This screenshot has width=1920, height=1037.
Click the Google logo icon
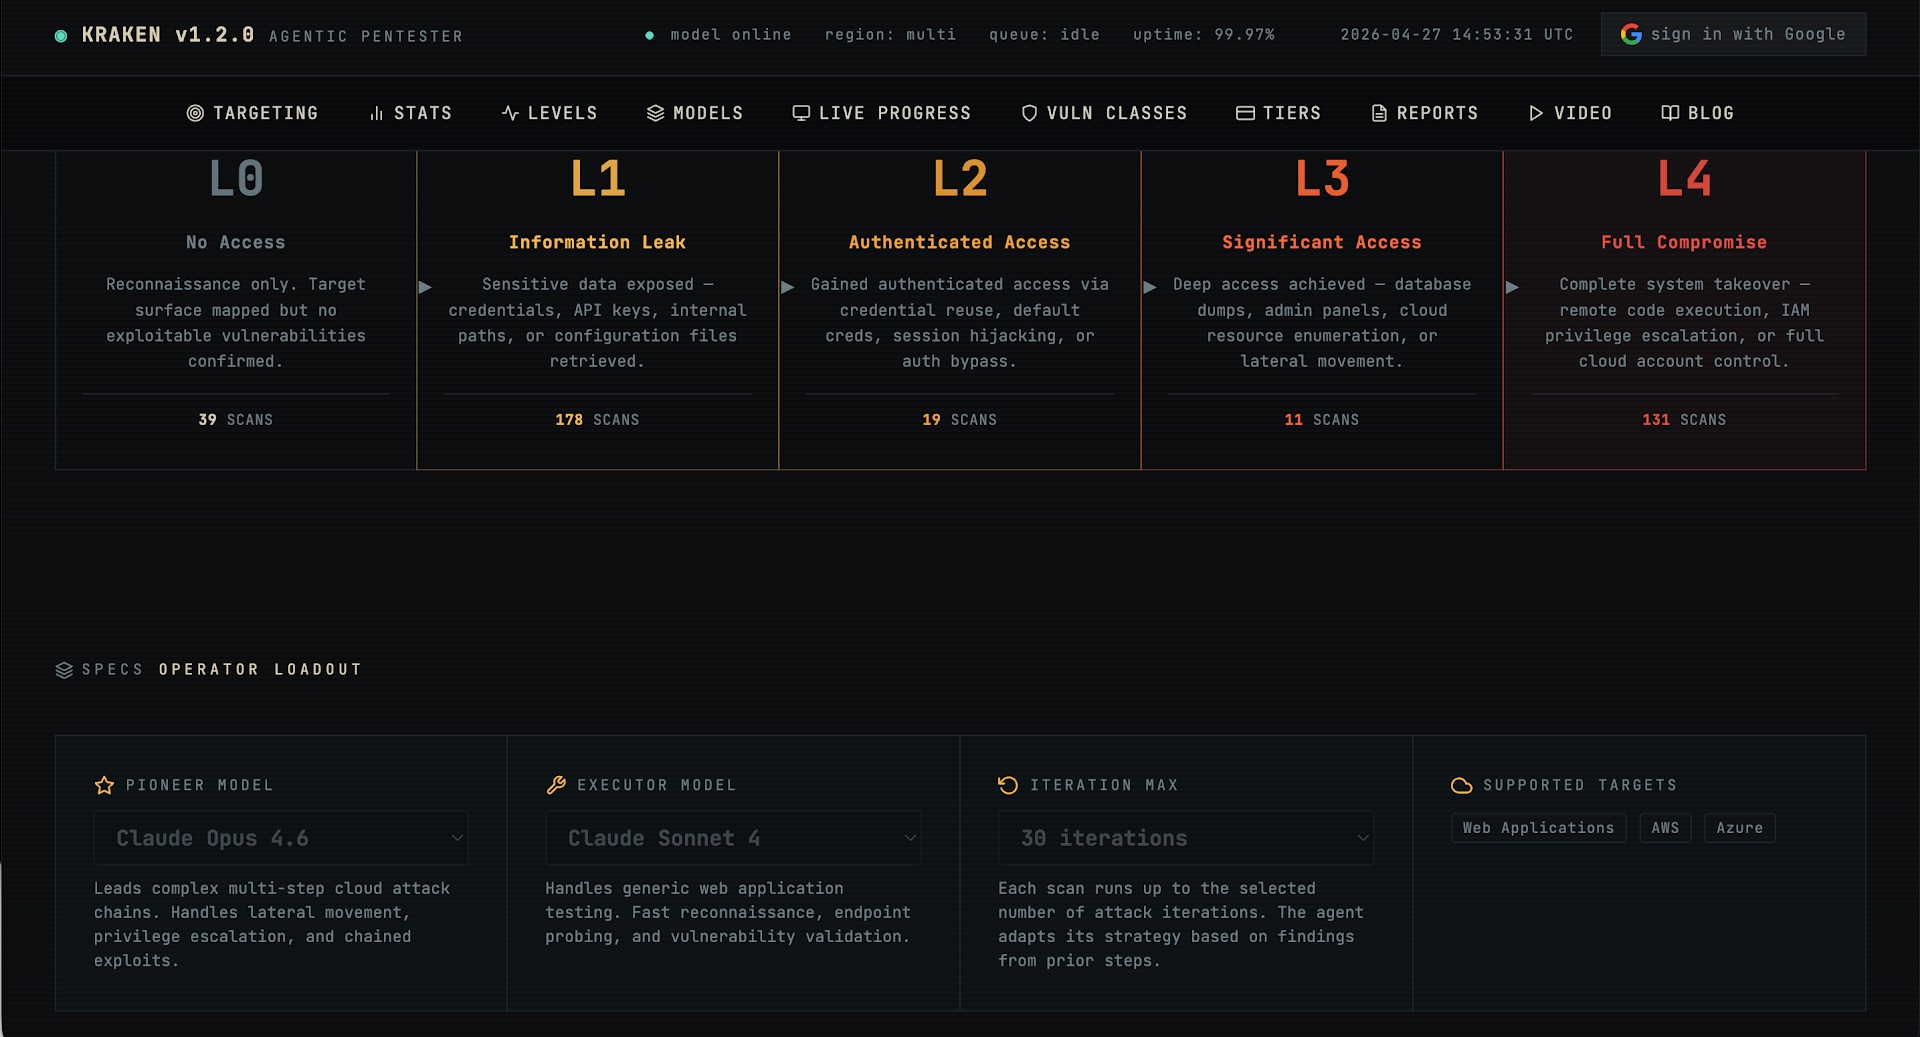coord(1631,34)
